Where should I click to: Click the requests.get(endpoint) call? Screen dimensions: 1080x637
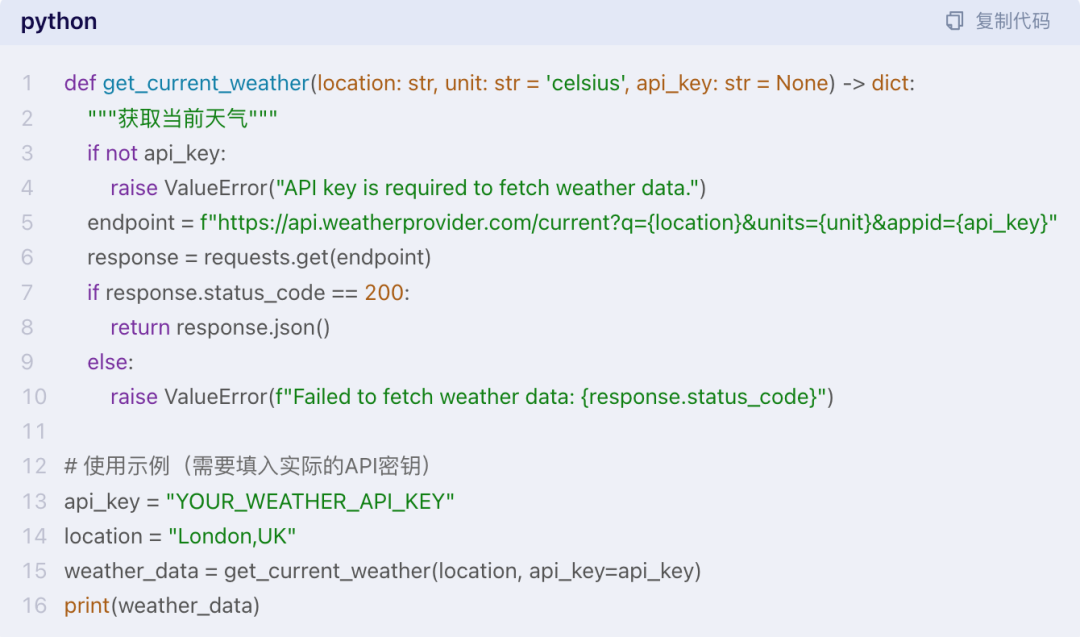pyautogui.click(x=317, y=257)
